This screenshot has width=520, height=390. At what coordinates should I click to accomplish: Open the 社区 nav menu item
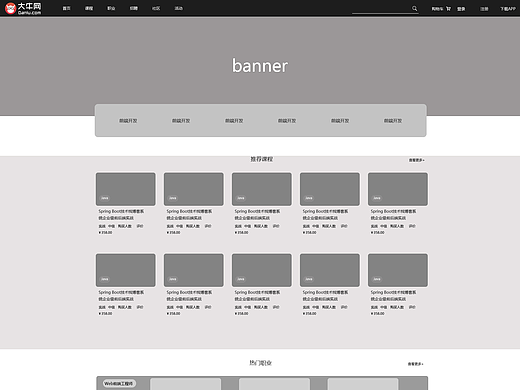tap(156, 8)
